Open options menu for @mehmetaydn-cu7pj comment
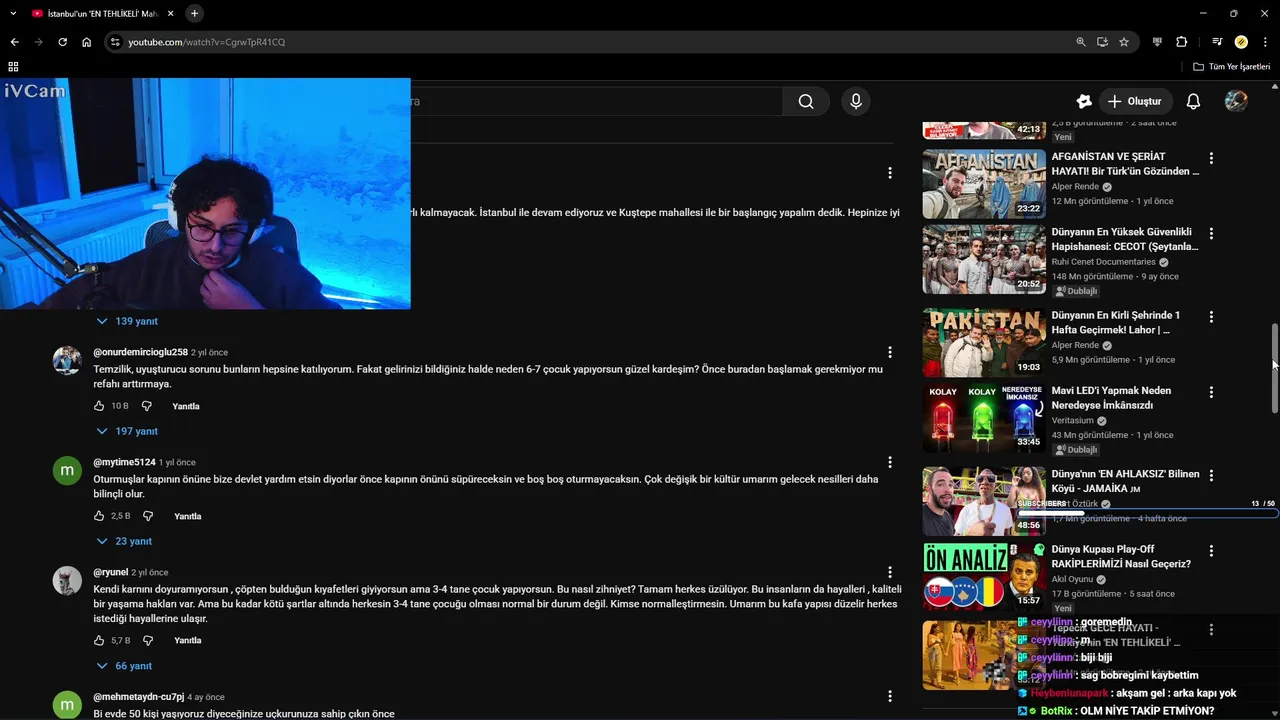 coord(889,696)
